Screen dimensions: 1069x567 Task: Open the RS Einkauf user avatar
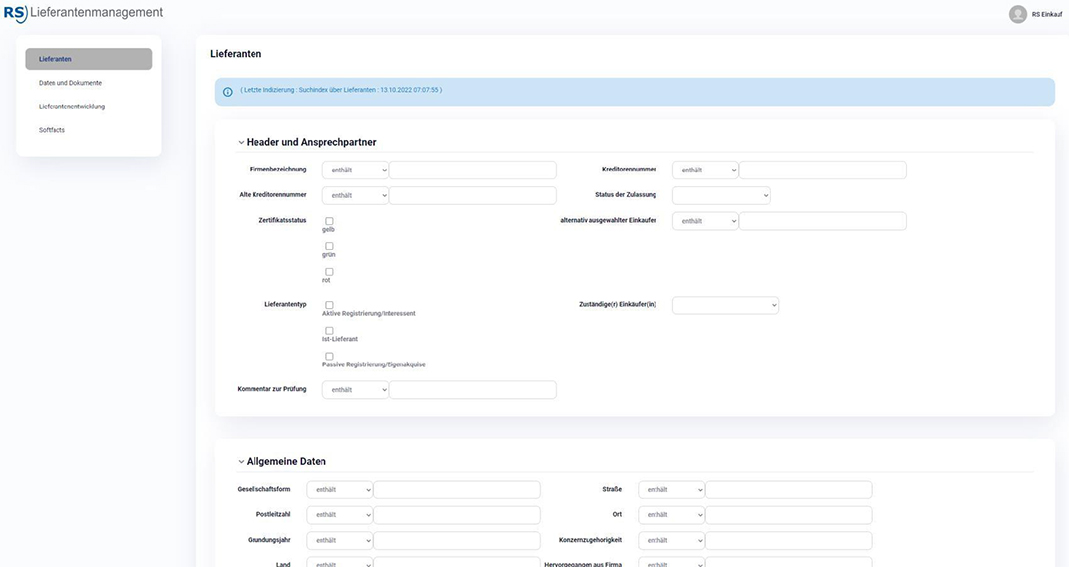pos(1018,14)
